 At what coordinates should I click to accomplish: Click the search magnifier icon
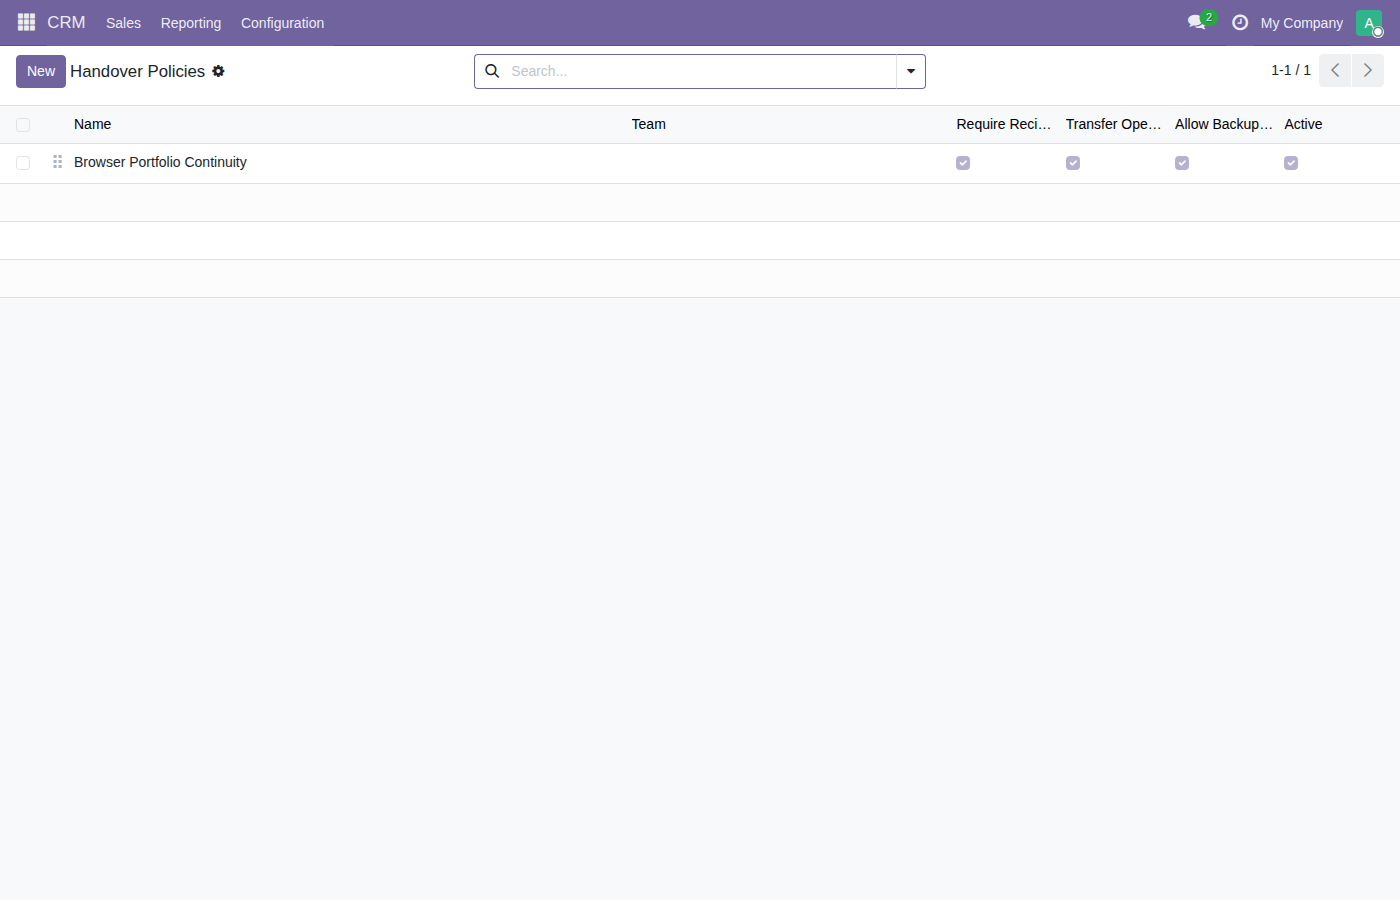click(492, 71)
